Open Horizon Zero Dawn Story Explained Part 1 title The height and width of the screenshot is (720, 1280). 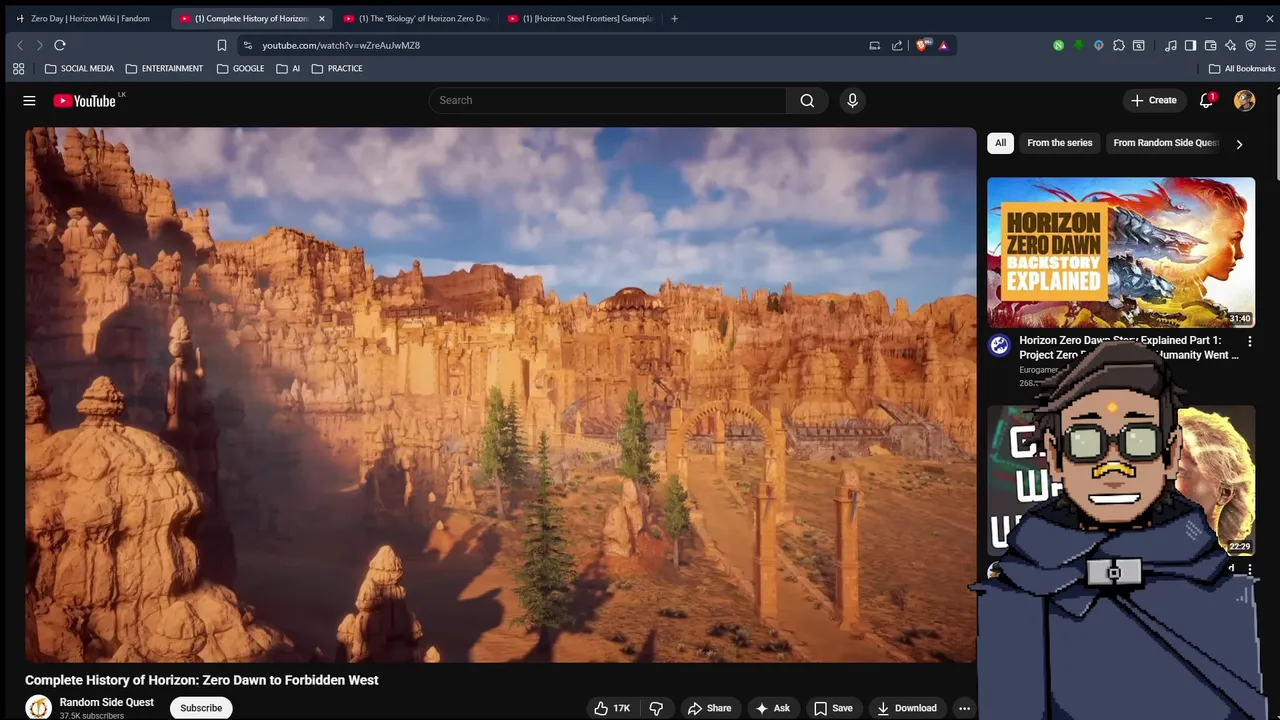coord(1128,347)
